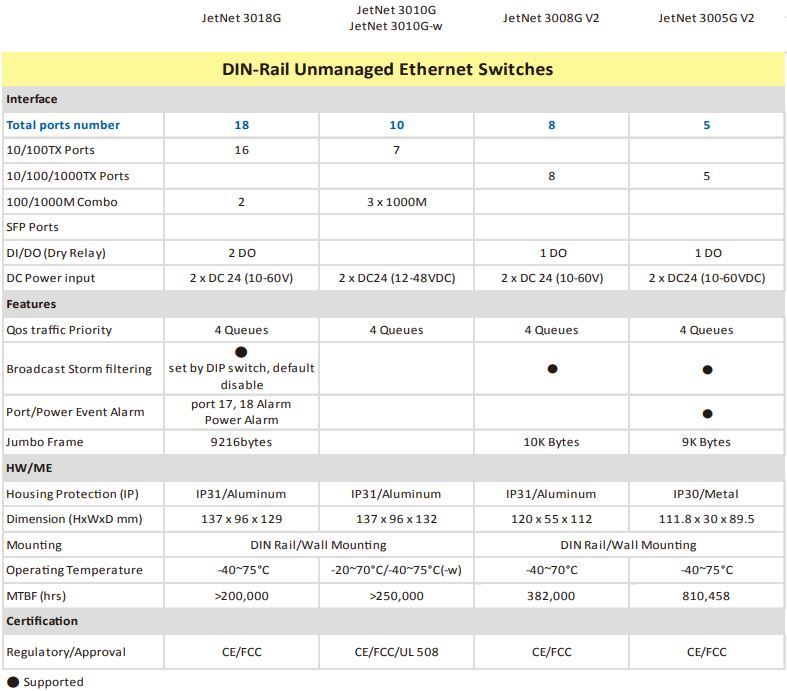Click total ports value 10
The height and width of the screenshot is (691, 787).
397,125
